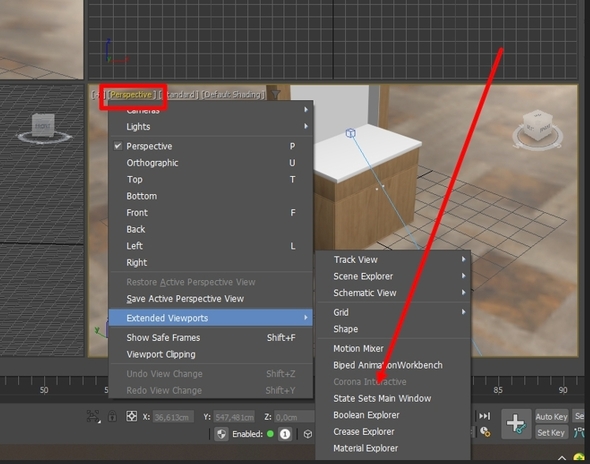Click the Set Key button
Image resolution: width=590 pixels, height=464 pixels.
tap(551, 433)
